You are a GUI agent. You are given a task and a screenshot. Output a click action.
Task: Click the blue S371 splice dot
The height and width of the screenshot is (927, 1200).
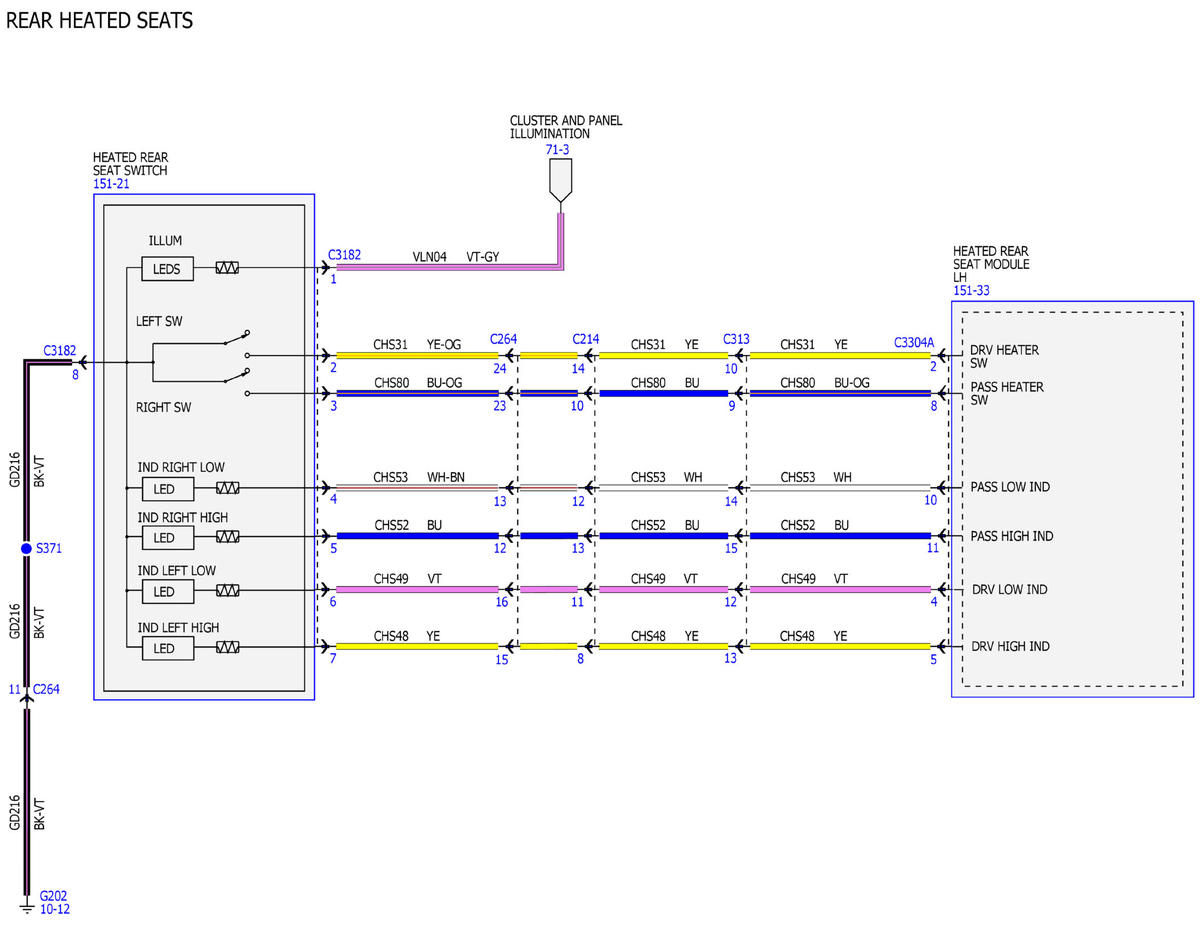pos(27,549)
